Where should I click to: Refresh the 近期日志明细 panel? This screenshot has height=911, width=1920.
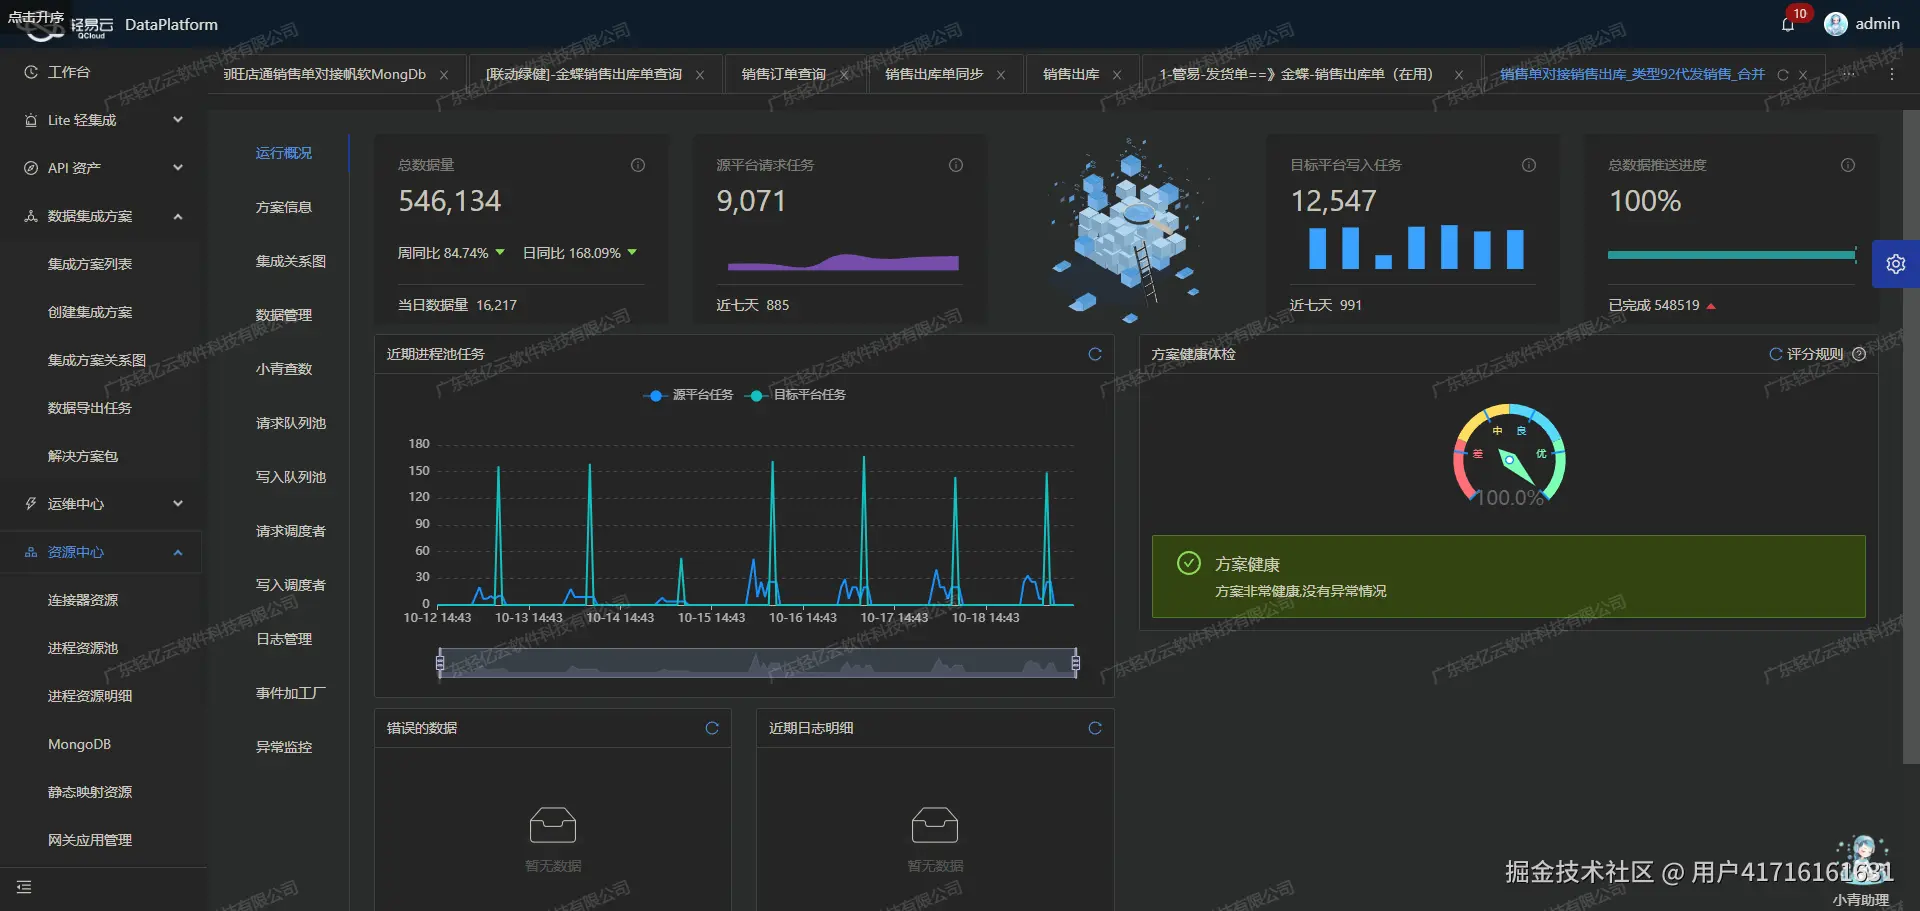tap(1095, 728)
